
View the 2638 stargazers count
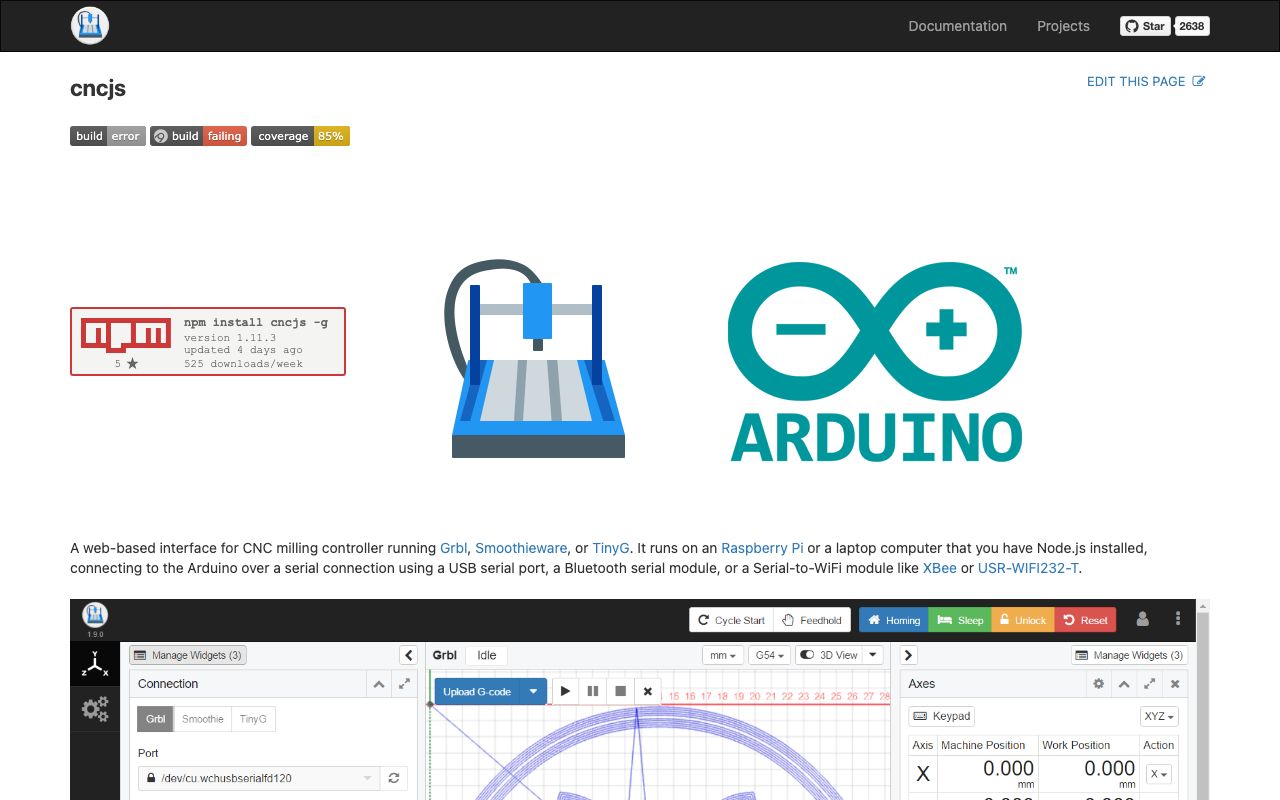tap(1192, 26)
